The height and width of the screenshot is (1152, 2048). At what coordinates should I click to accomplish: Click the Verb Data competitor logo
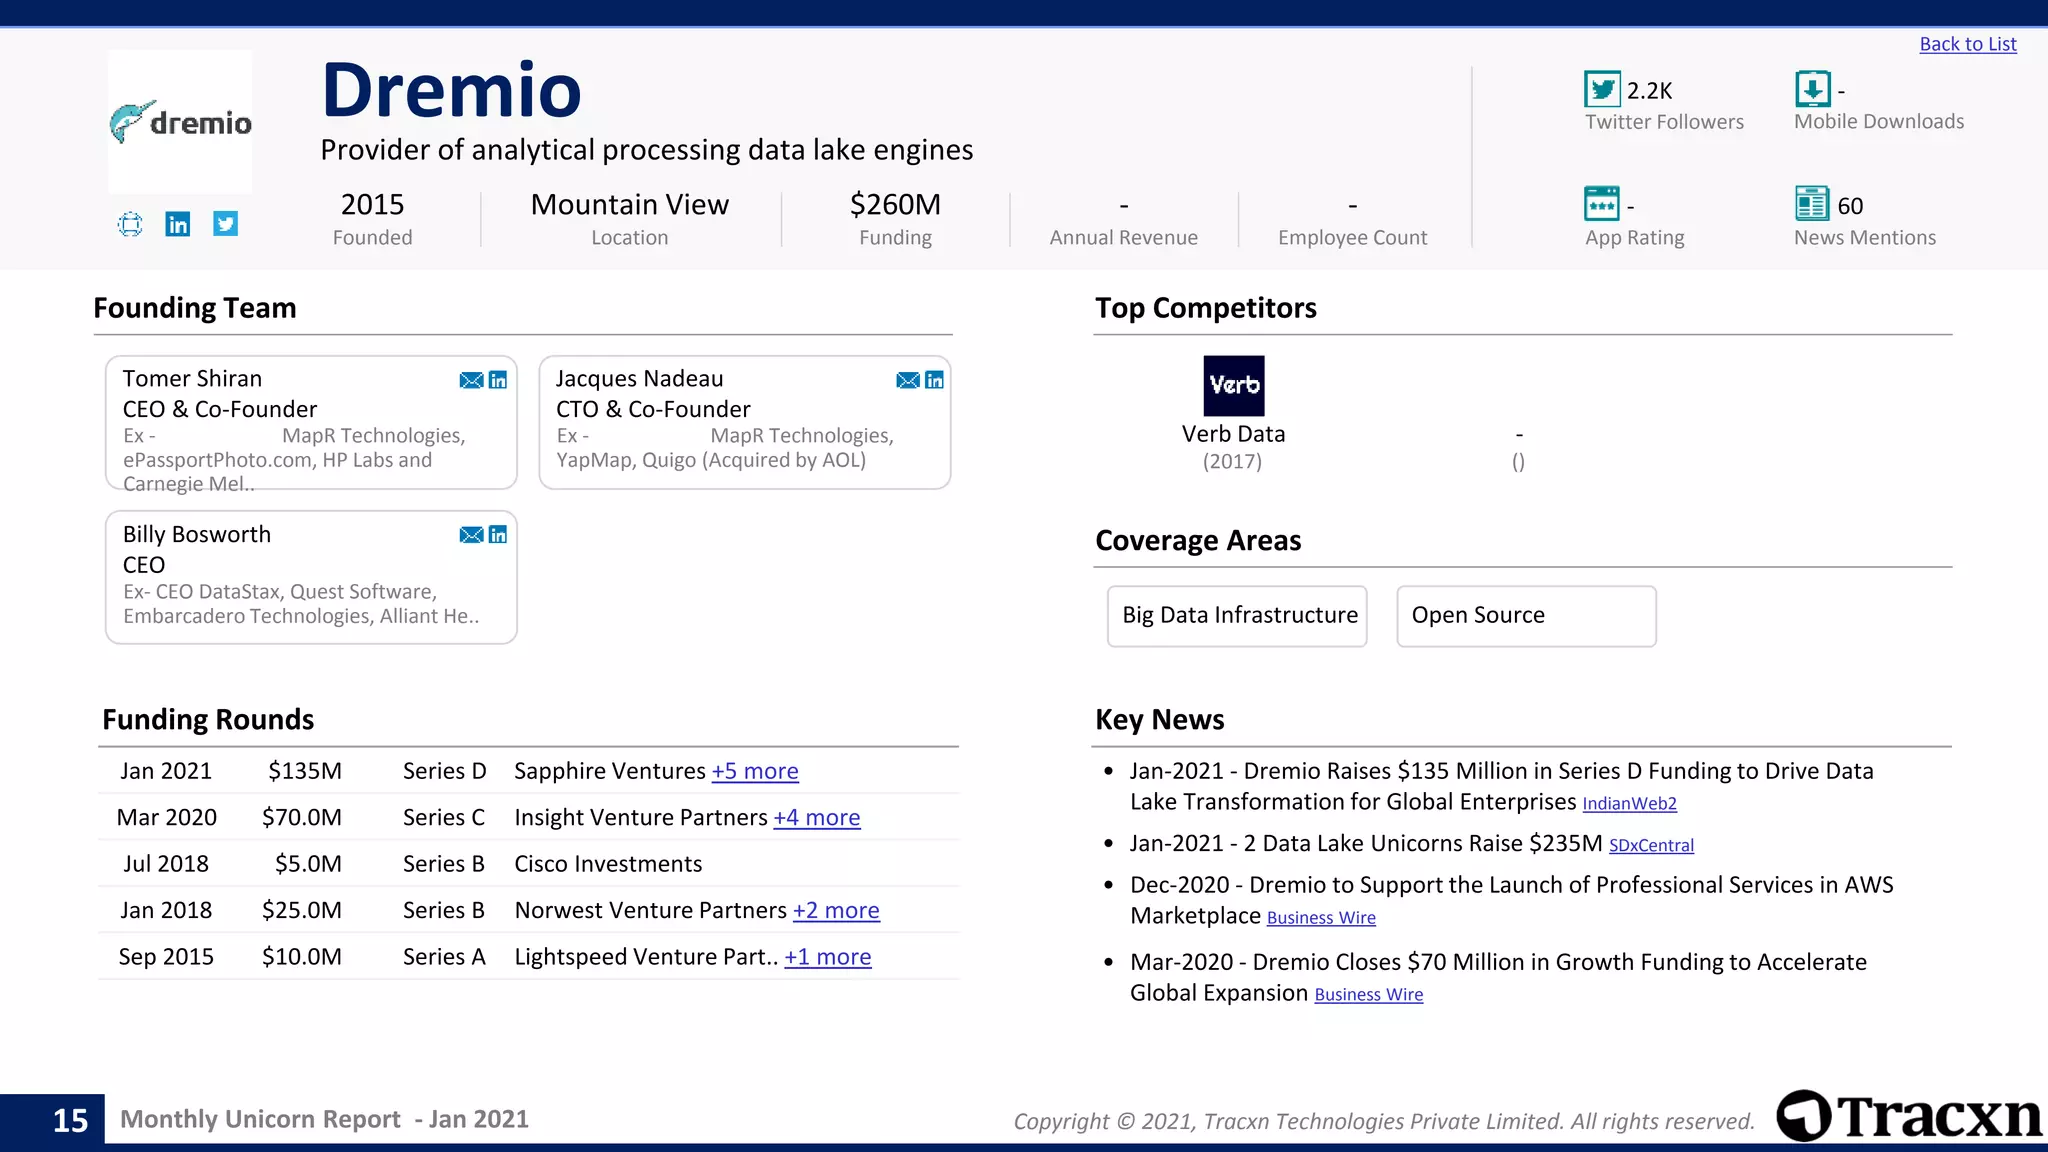coord(1233,386)
